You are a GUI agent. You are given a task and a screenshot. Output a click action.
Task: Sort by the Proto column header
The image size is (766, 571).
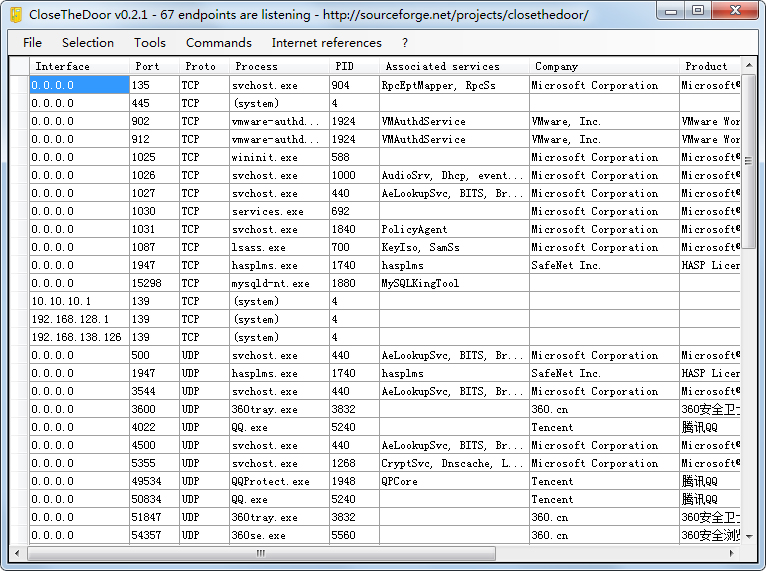(204, 66)
